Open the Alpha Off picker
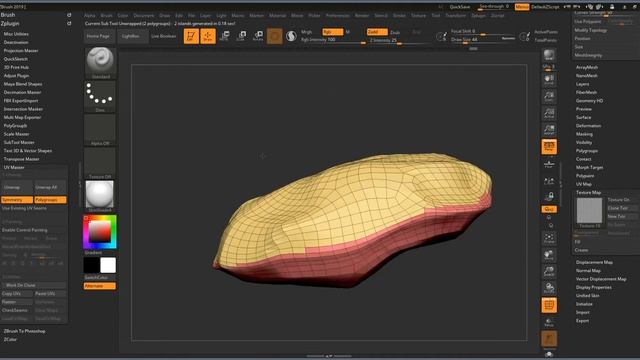Screen dimensions: 640x360 click(100, 130)
